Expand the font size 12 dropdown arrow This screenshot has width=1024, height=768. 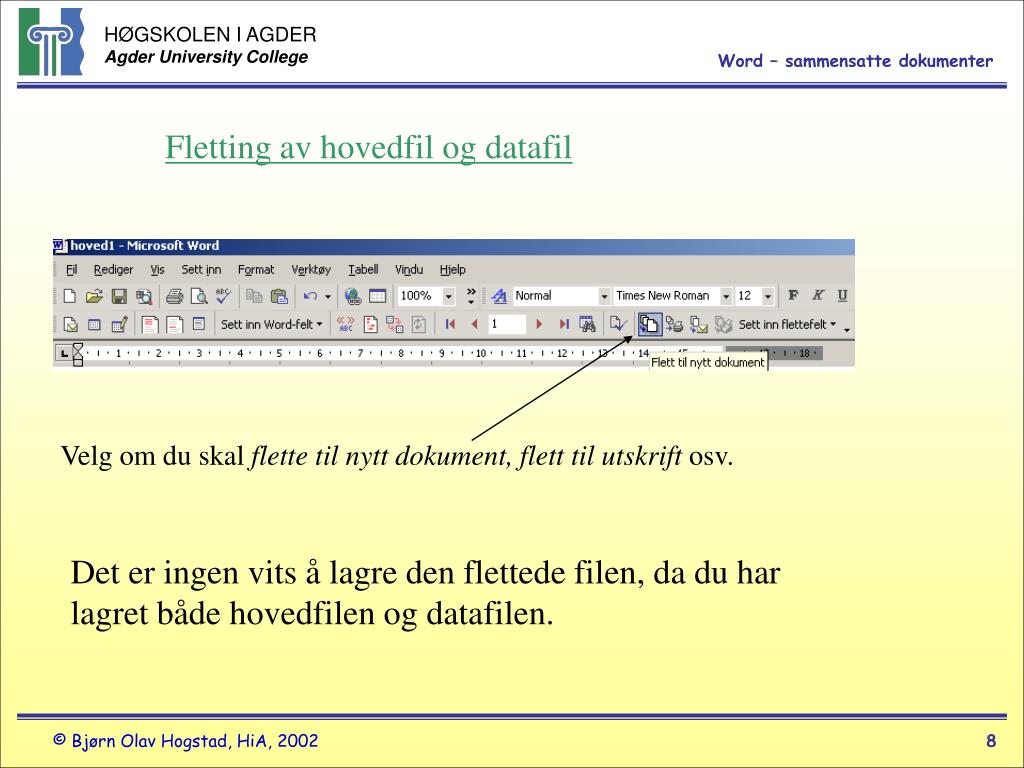point(768,296)
